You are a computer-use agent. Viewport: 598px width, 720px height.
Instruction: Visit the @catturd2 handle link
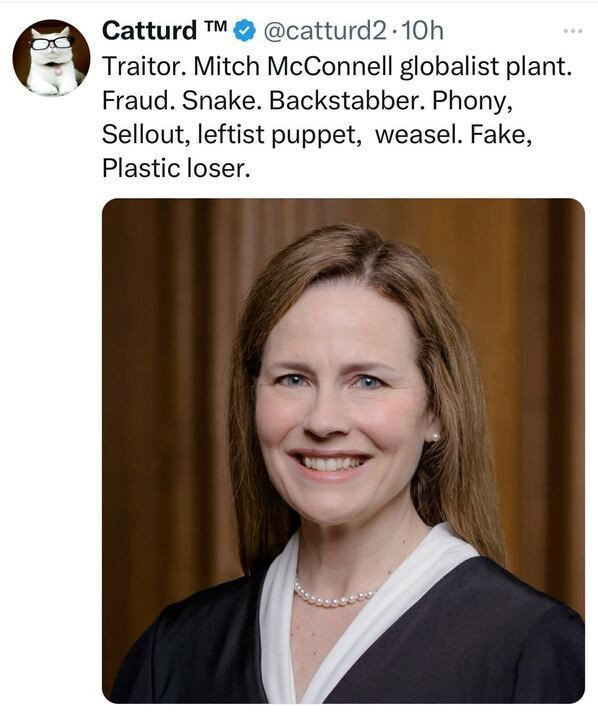(325, 31)
